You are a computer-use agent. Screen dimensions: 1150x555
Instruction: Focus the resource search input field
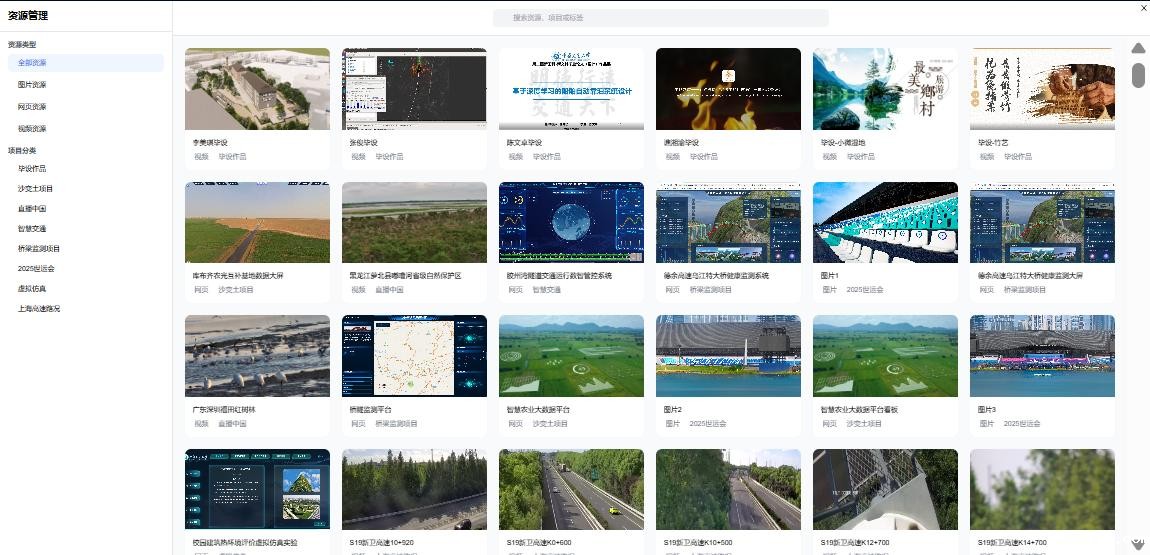point(660,18)
